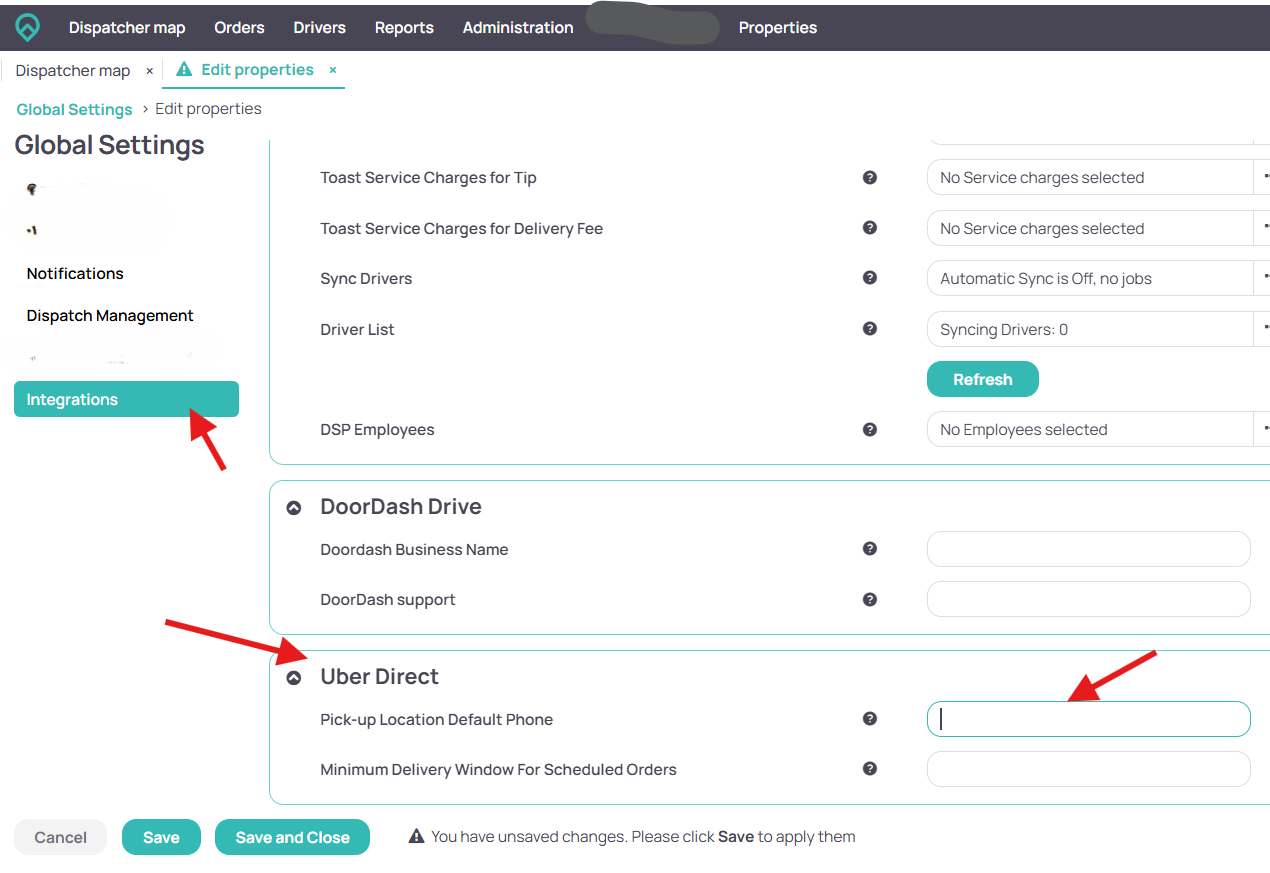The image size is (1270, 873).
Task: Open help icon for DoorDash support
Action: coord(870,599)
